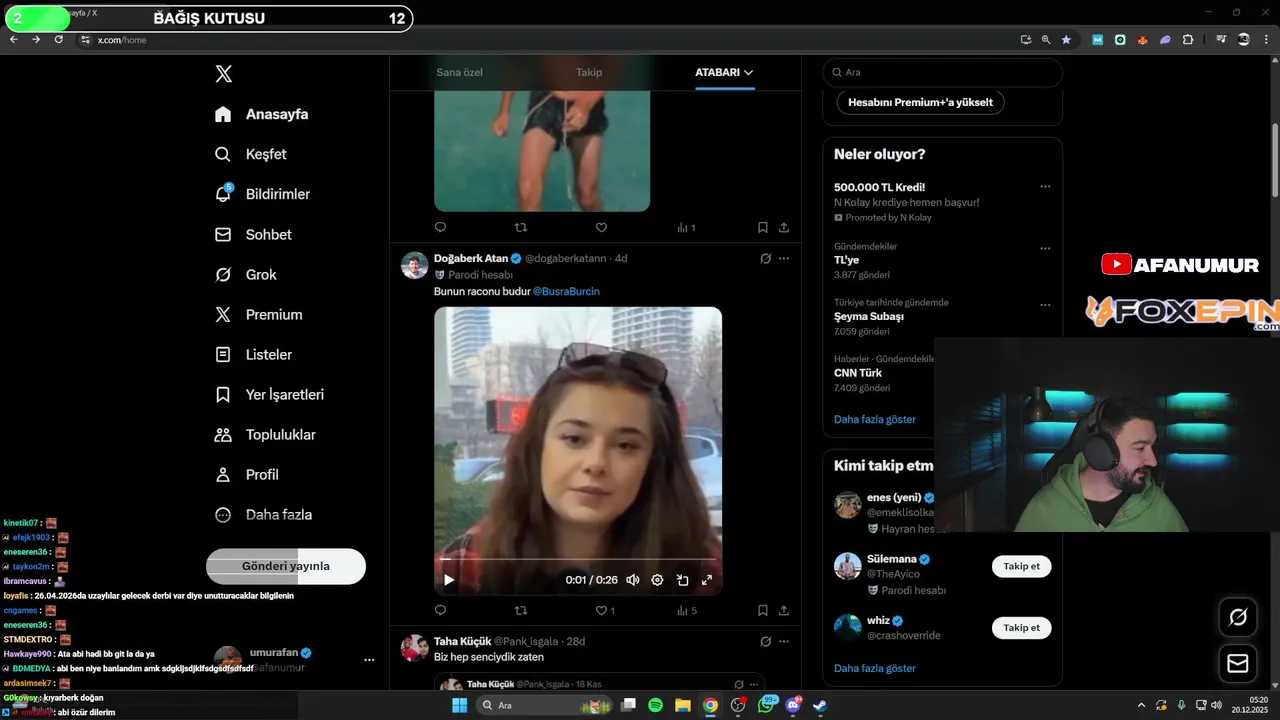The image size is (1280, 720).
Task: Open more menu on Doğaberk Atan post
Action: pyautogui.click(x=784, y=258)
